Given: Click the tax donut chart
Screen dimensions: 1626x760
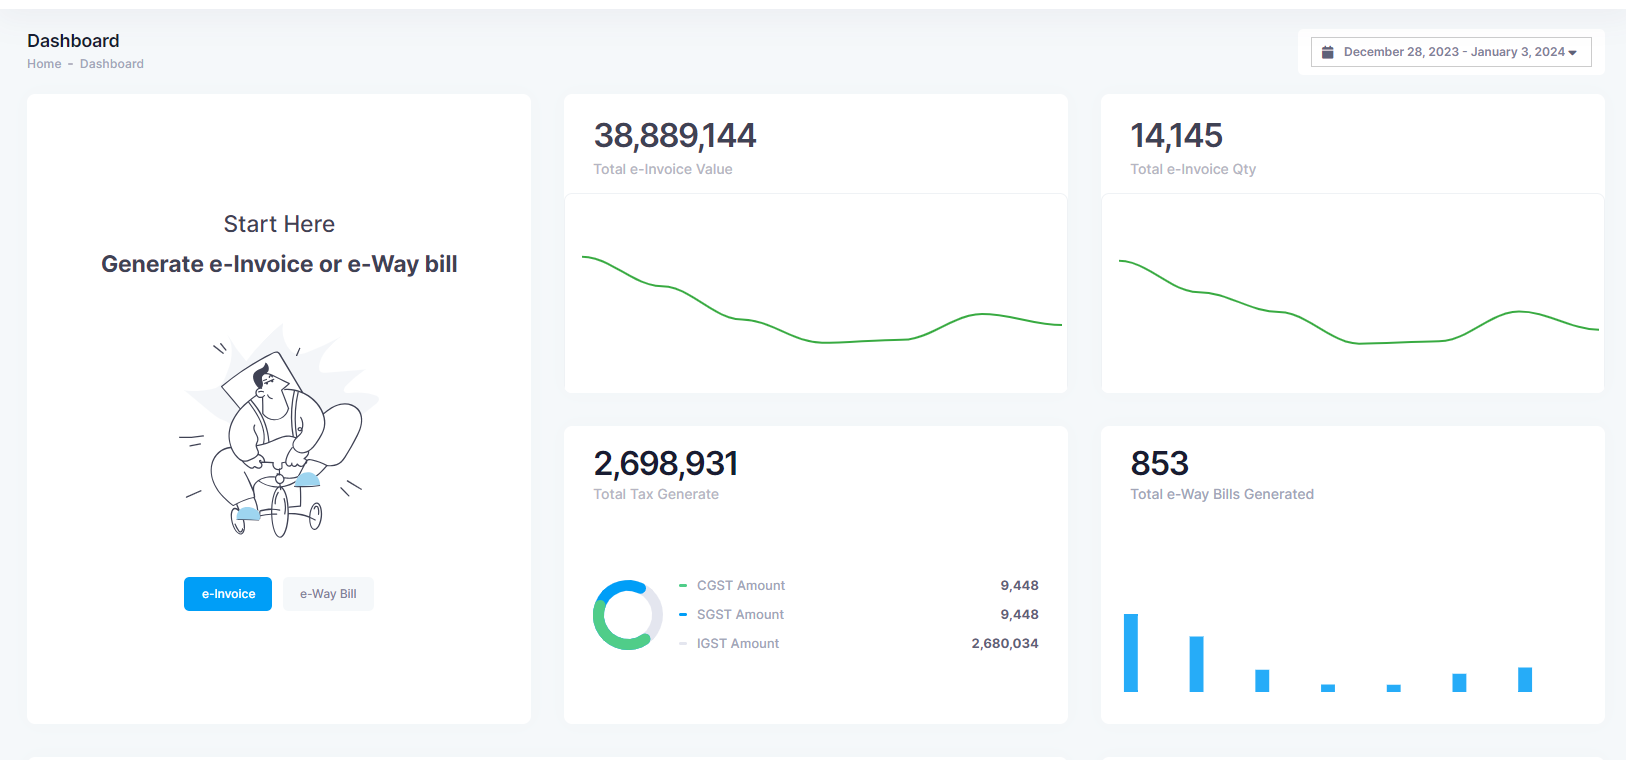Looking at the screenshot, I should (627, 615).
